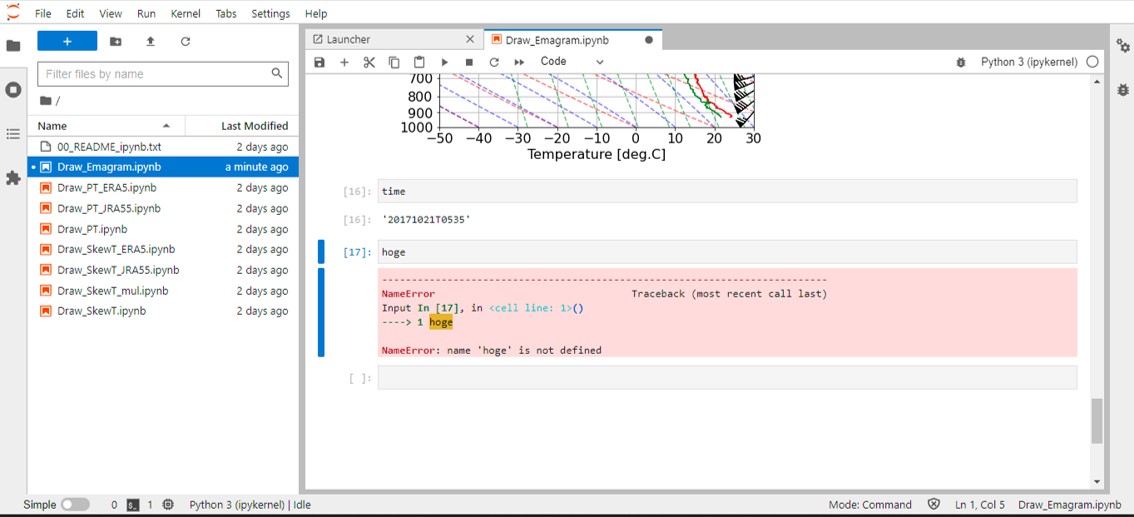The image size is (1134, 517).
Task: Open the Property Inspector gears icon
Action: click(x=1122, y=46)
